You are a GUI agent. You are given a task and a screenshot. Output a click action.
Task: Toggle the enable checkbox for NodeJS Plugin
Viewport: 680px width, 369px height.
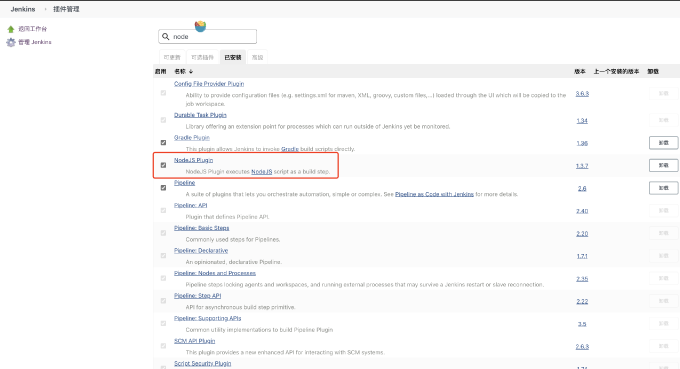[x=163, y=165]
